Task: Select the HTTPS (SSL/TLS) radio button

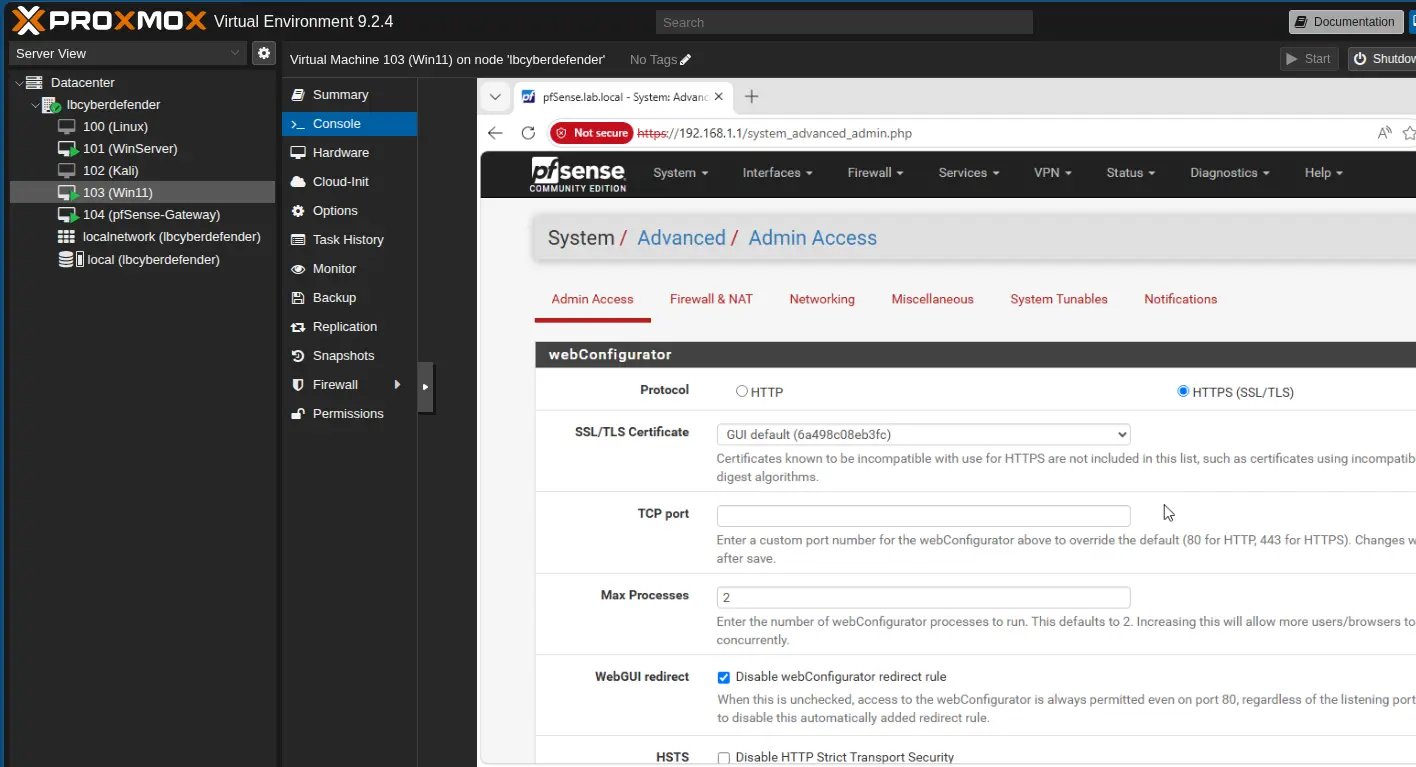Action: 1184,391
